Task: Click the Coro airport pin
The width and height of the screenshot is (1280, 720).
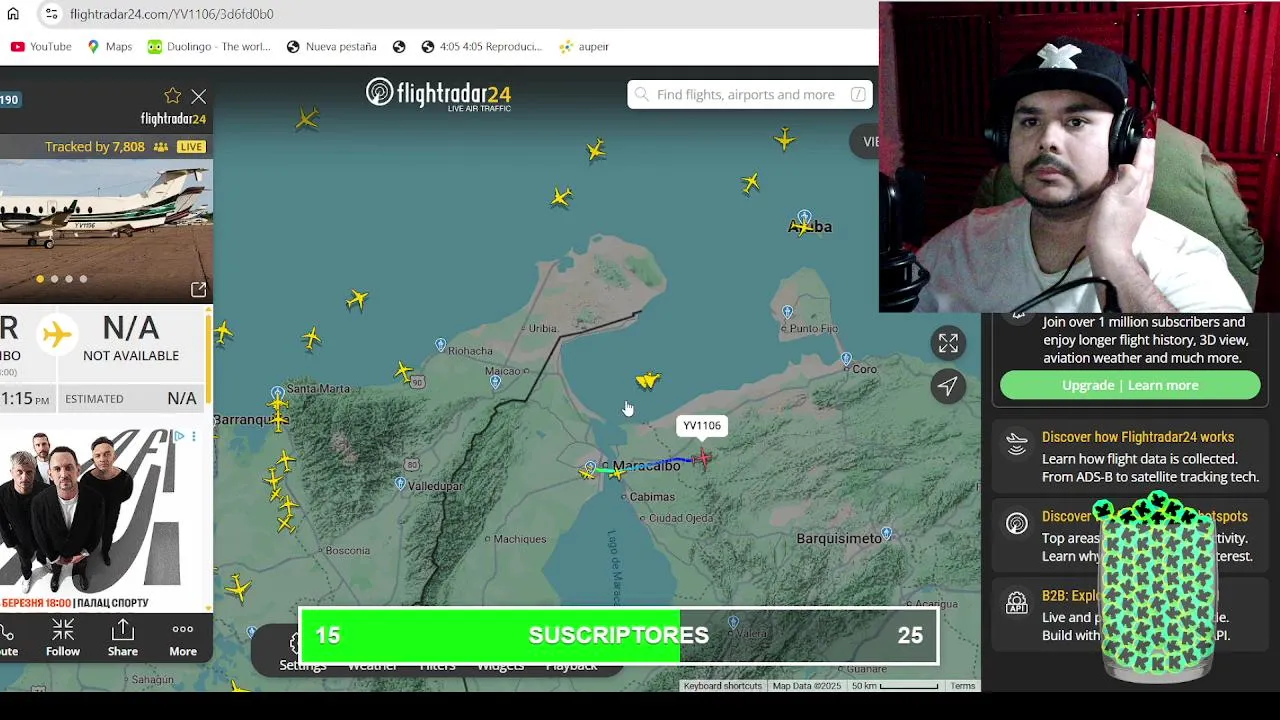Action: (846, 358)
